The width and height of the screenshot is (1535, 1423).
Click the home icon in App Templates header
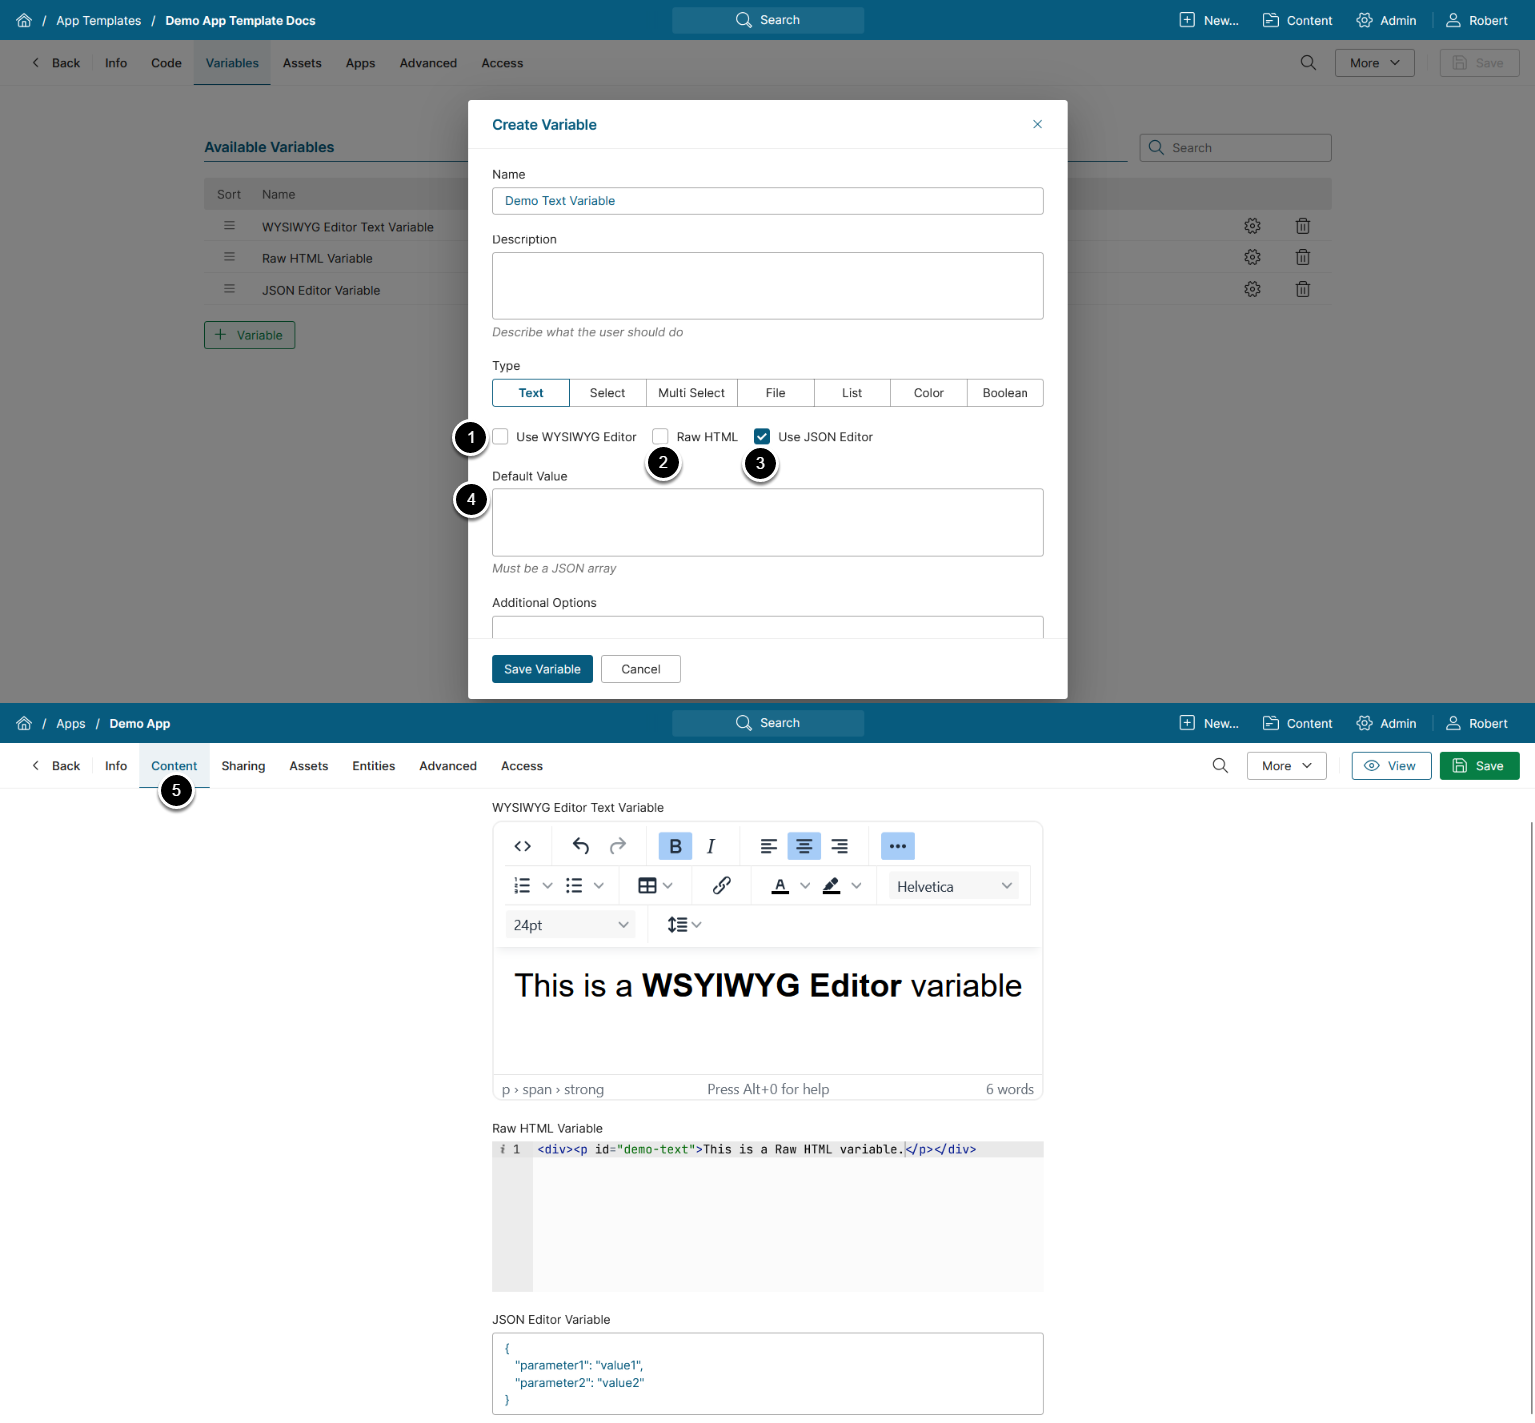[x=24, y=20]
